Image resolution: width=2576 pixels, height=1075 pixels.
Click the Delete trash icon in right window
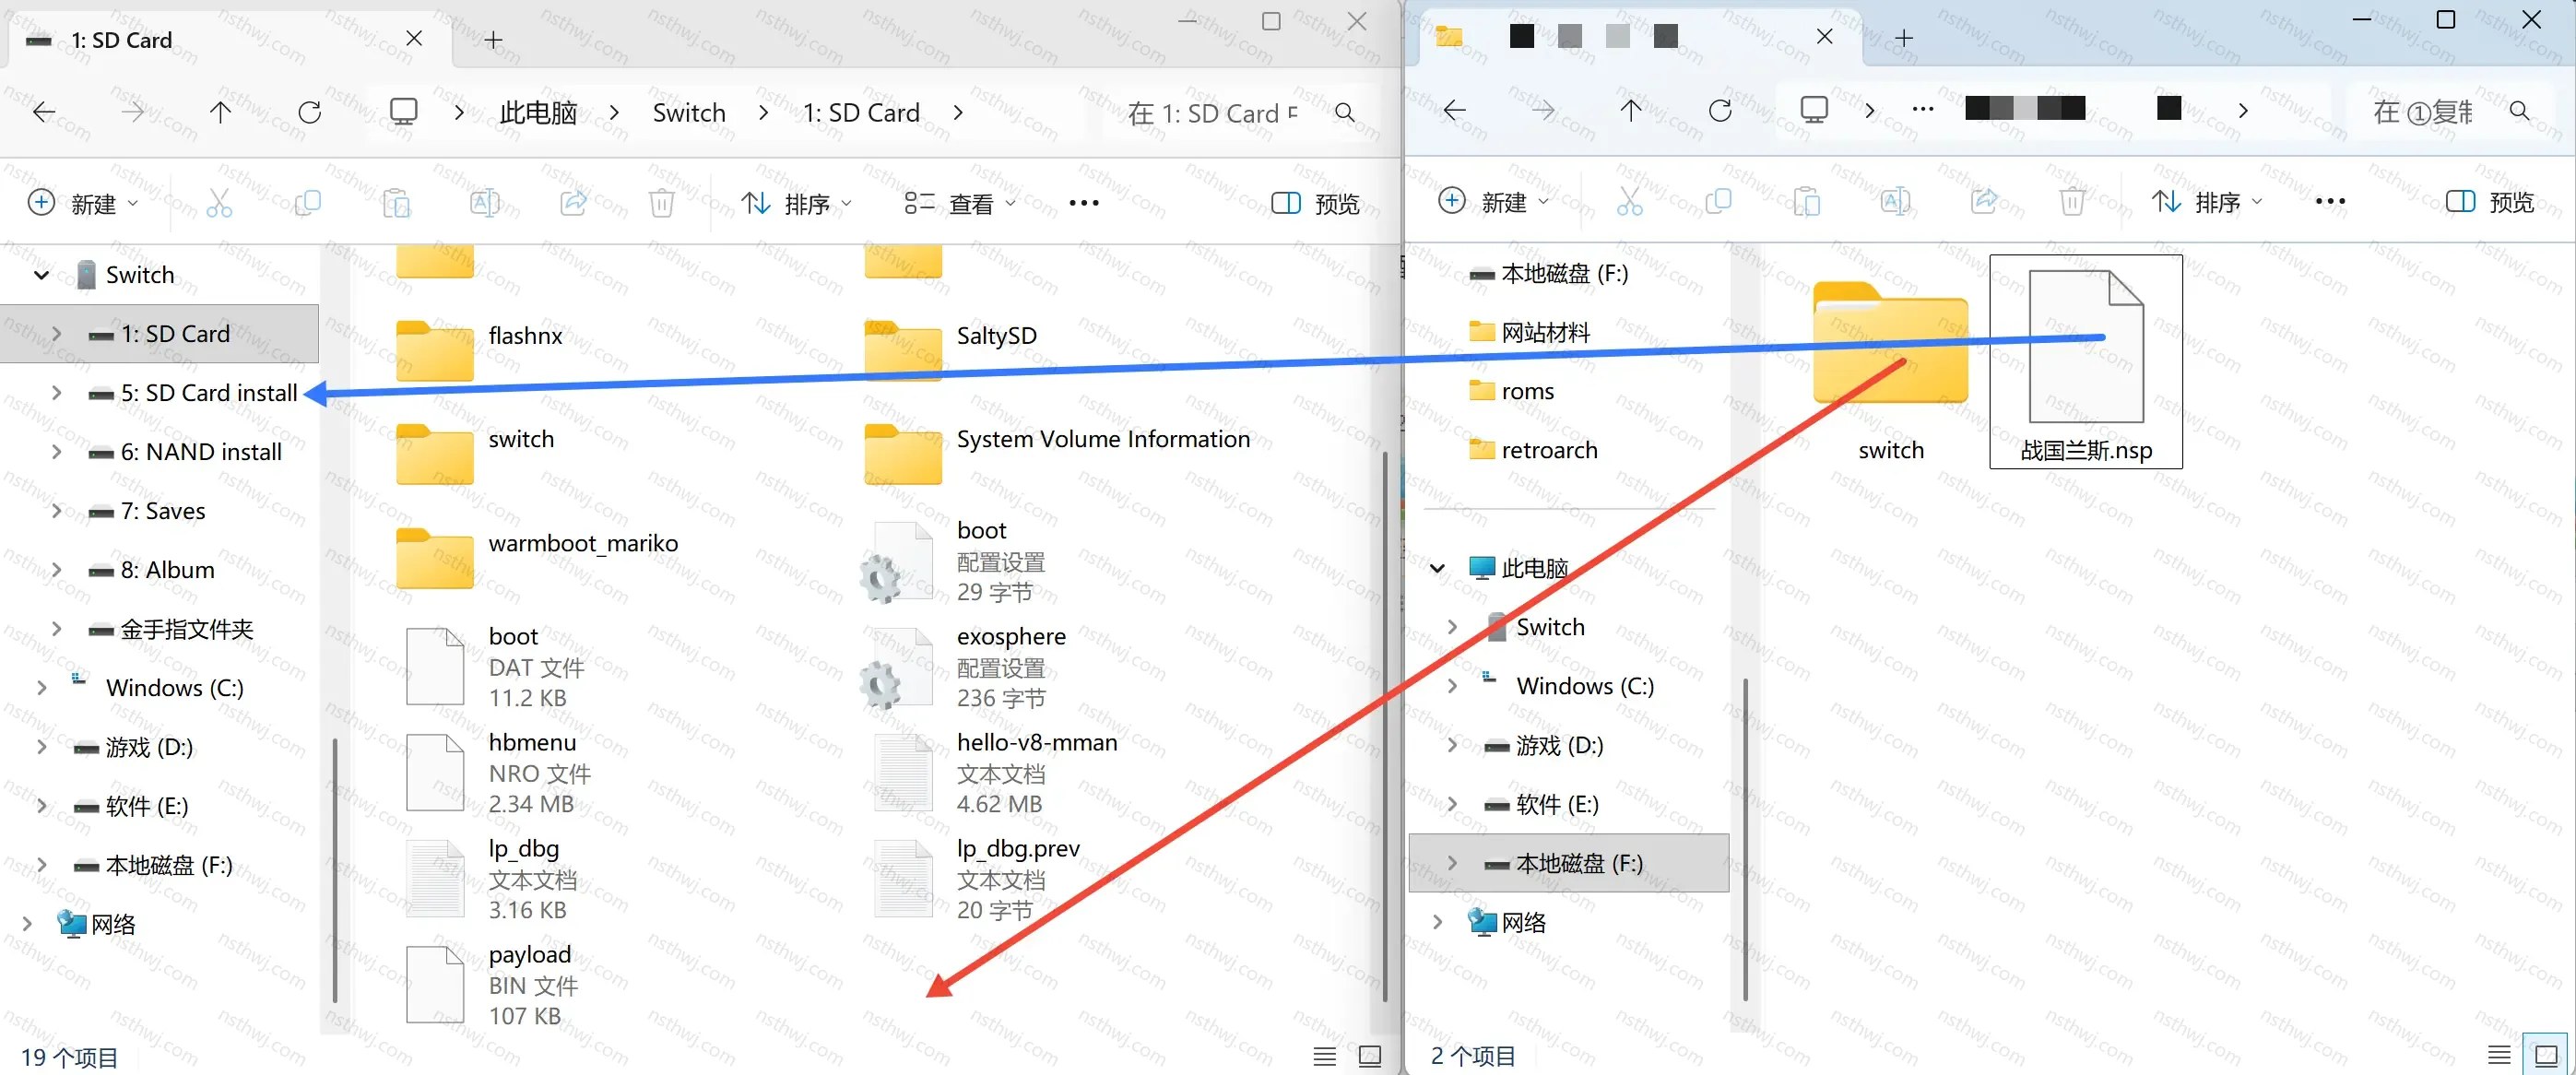[2072, 201]
